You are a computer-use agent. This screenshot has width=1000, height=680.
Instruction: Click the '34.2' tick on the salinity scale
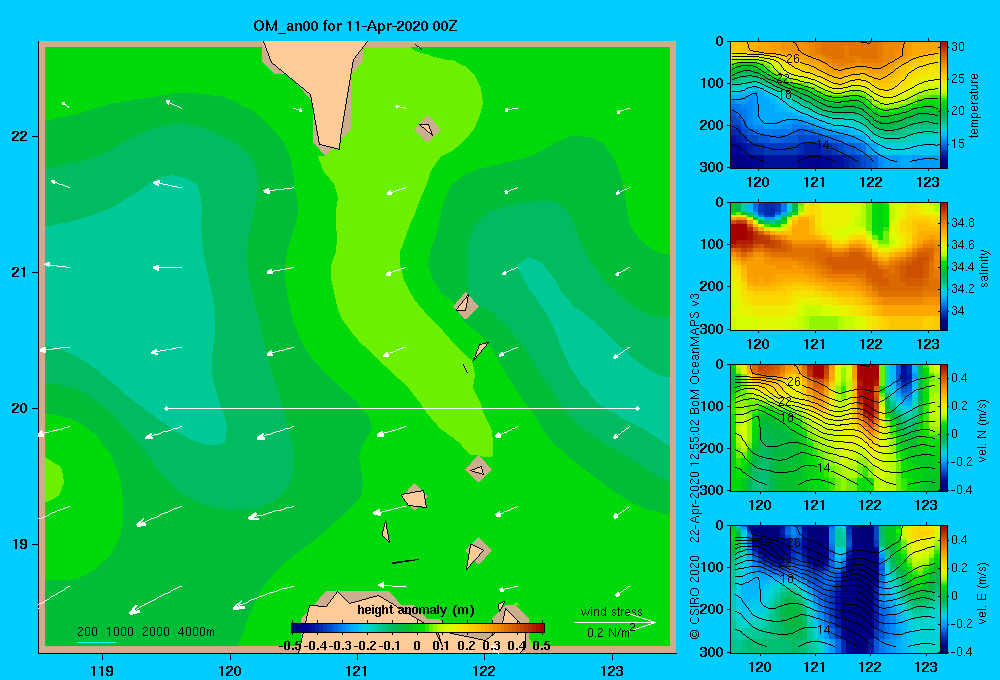point(962,288)
